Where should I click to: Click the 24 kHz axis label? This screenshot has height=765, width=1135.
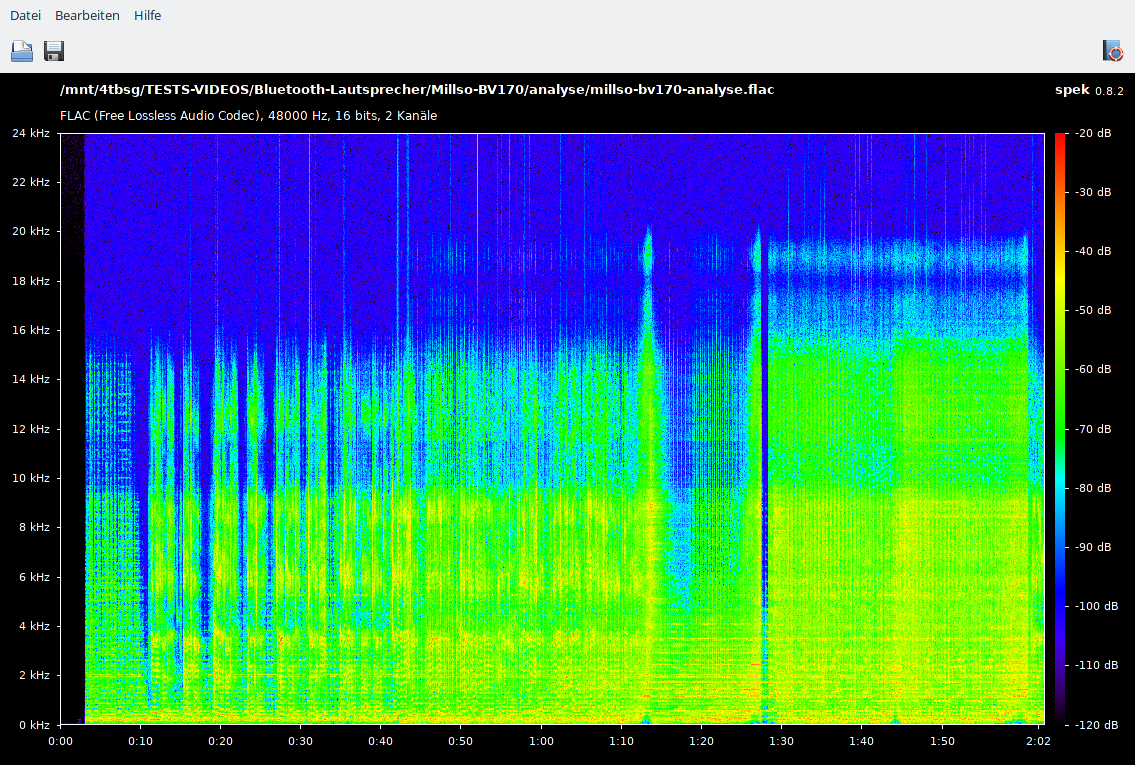point(31,133)
